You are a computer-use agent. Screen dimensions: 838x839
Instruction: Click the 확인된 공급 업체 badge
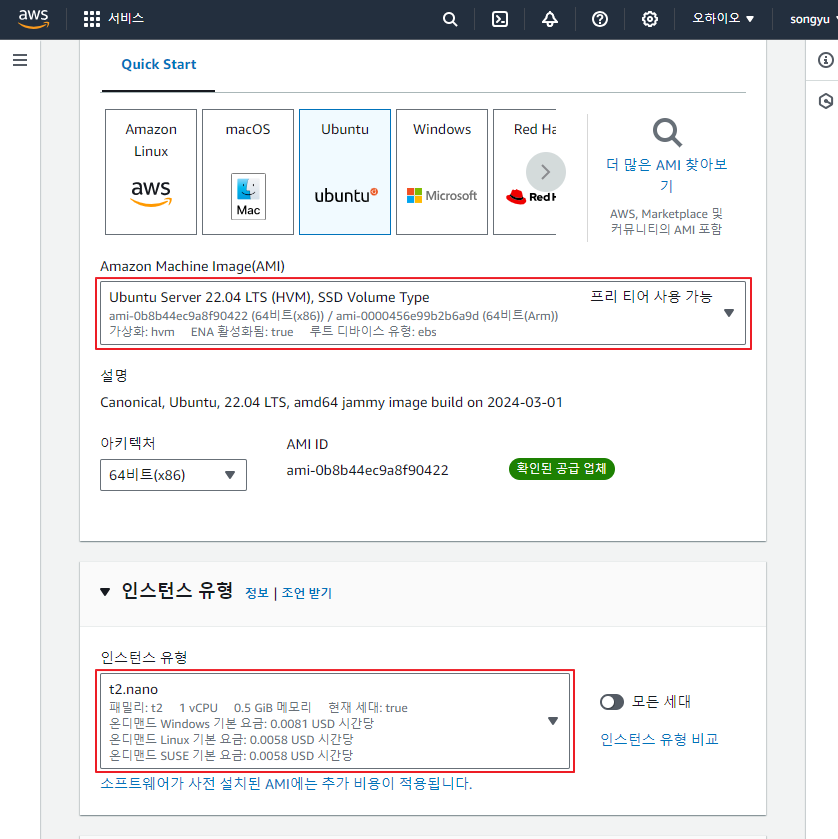(x=561, y=469)
